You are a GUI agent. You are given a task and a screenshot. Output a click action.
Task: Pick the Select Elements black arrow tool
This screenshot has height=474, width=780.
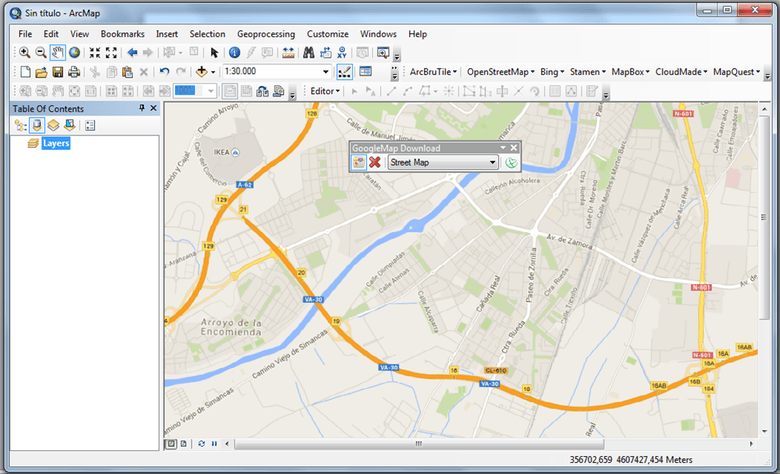(214, 52)
